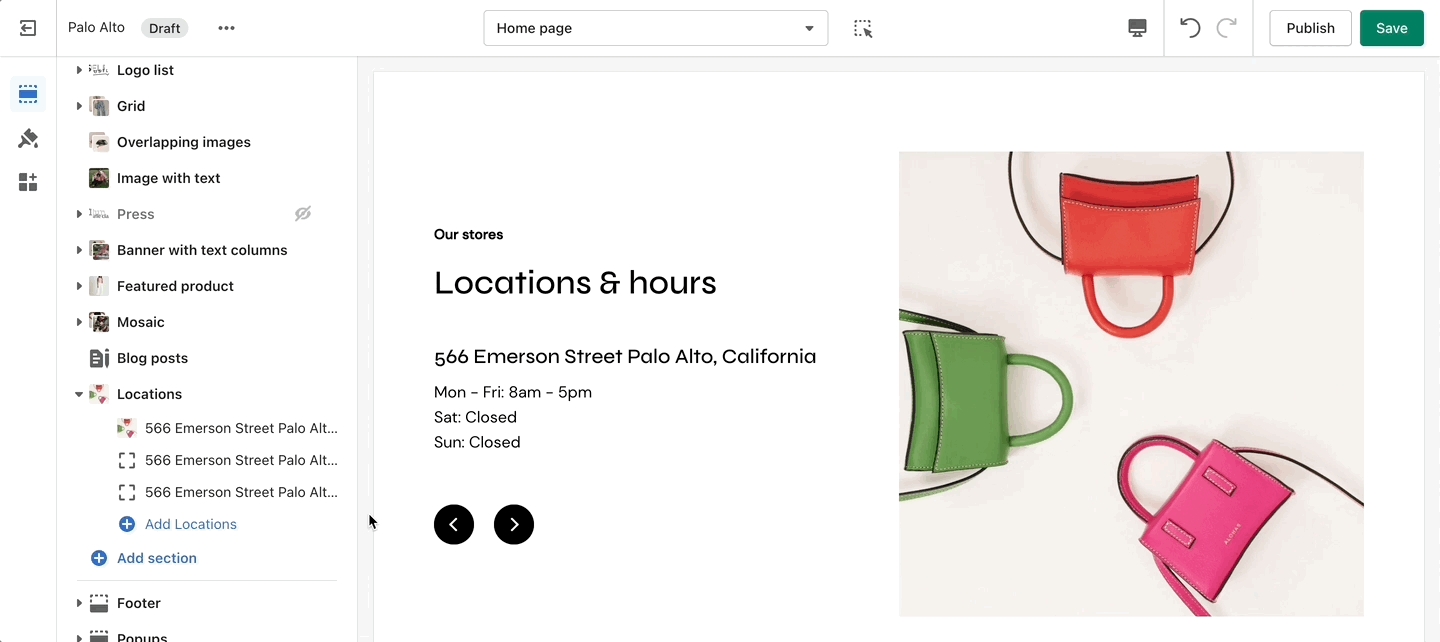1440x642 pixels.
Task: Go to previous location slide
Action: pyautogui.click(x=454, y=524)
